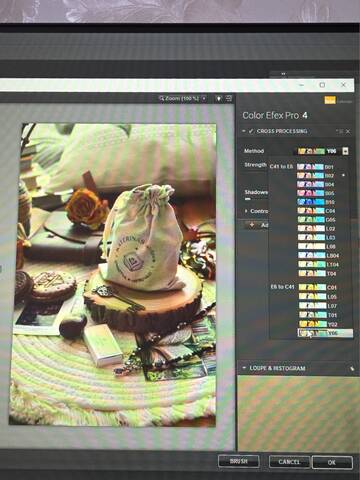This screenshot has width=360, height=480.
Task: Remove the Cross Processing filter with its X
Action: pos(348,131)
